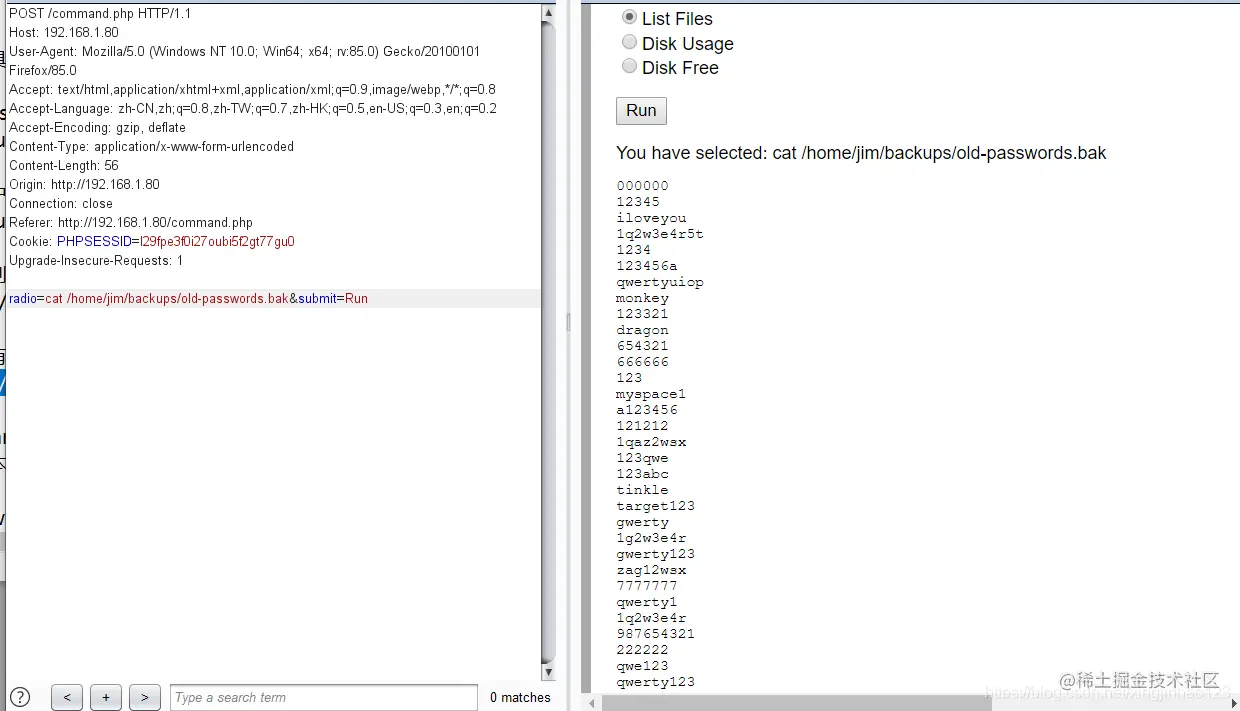Click the password entry monkey
Image resolution: width=1240 pixels, height=711 pixels.
[642, 298]
